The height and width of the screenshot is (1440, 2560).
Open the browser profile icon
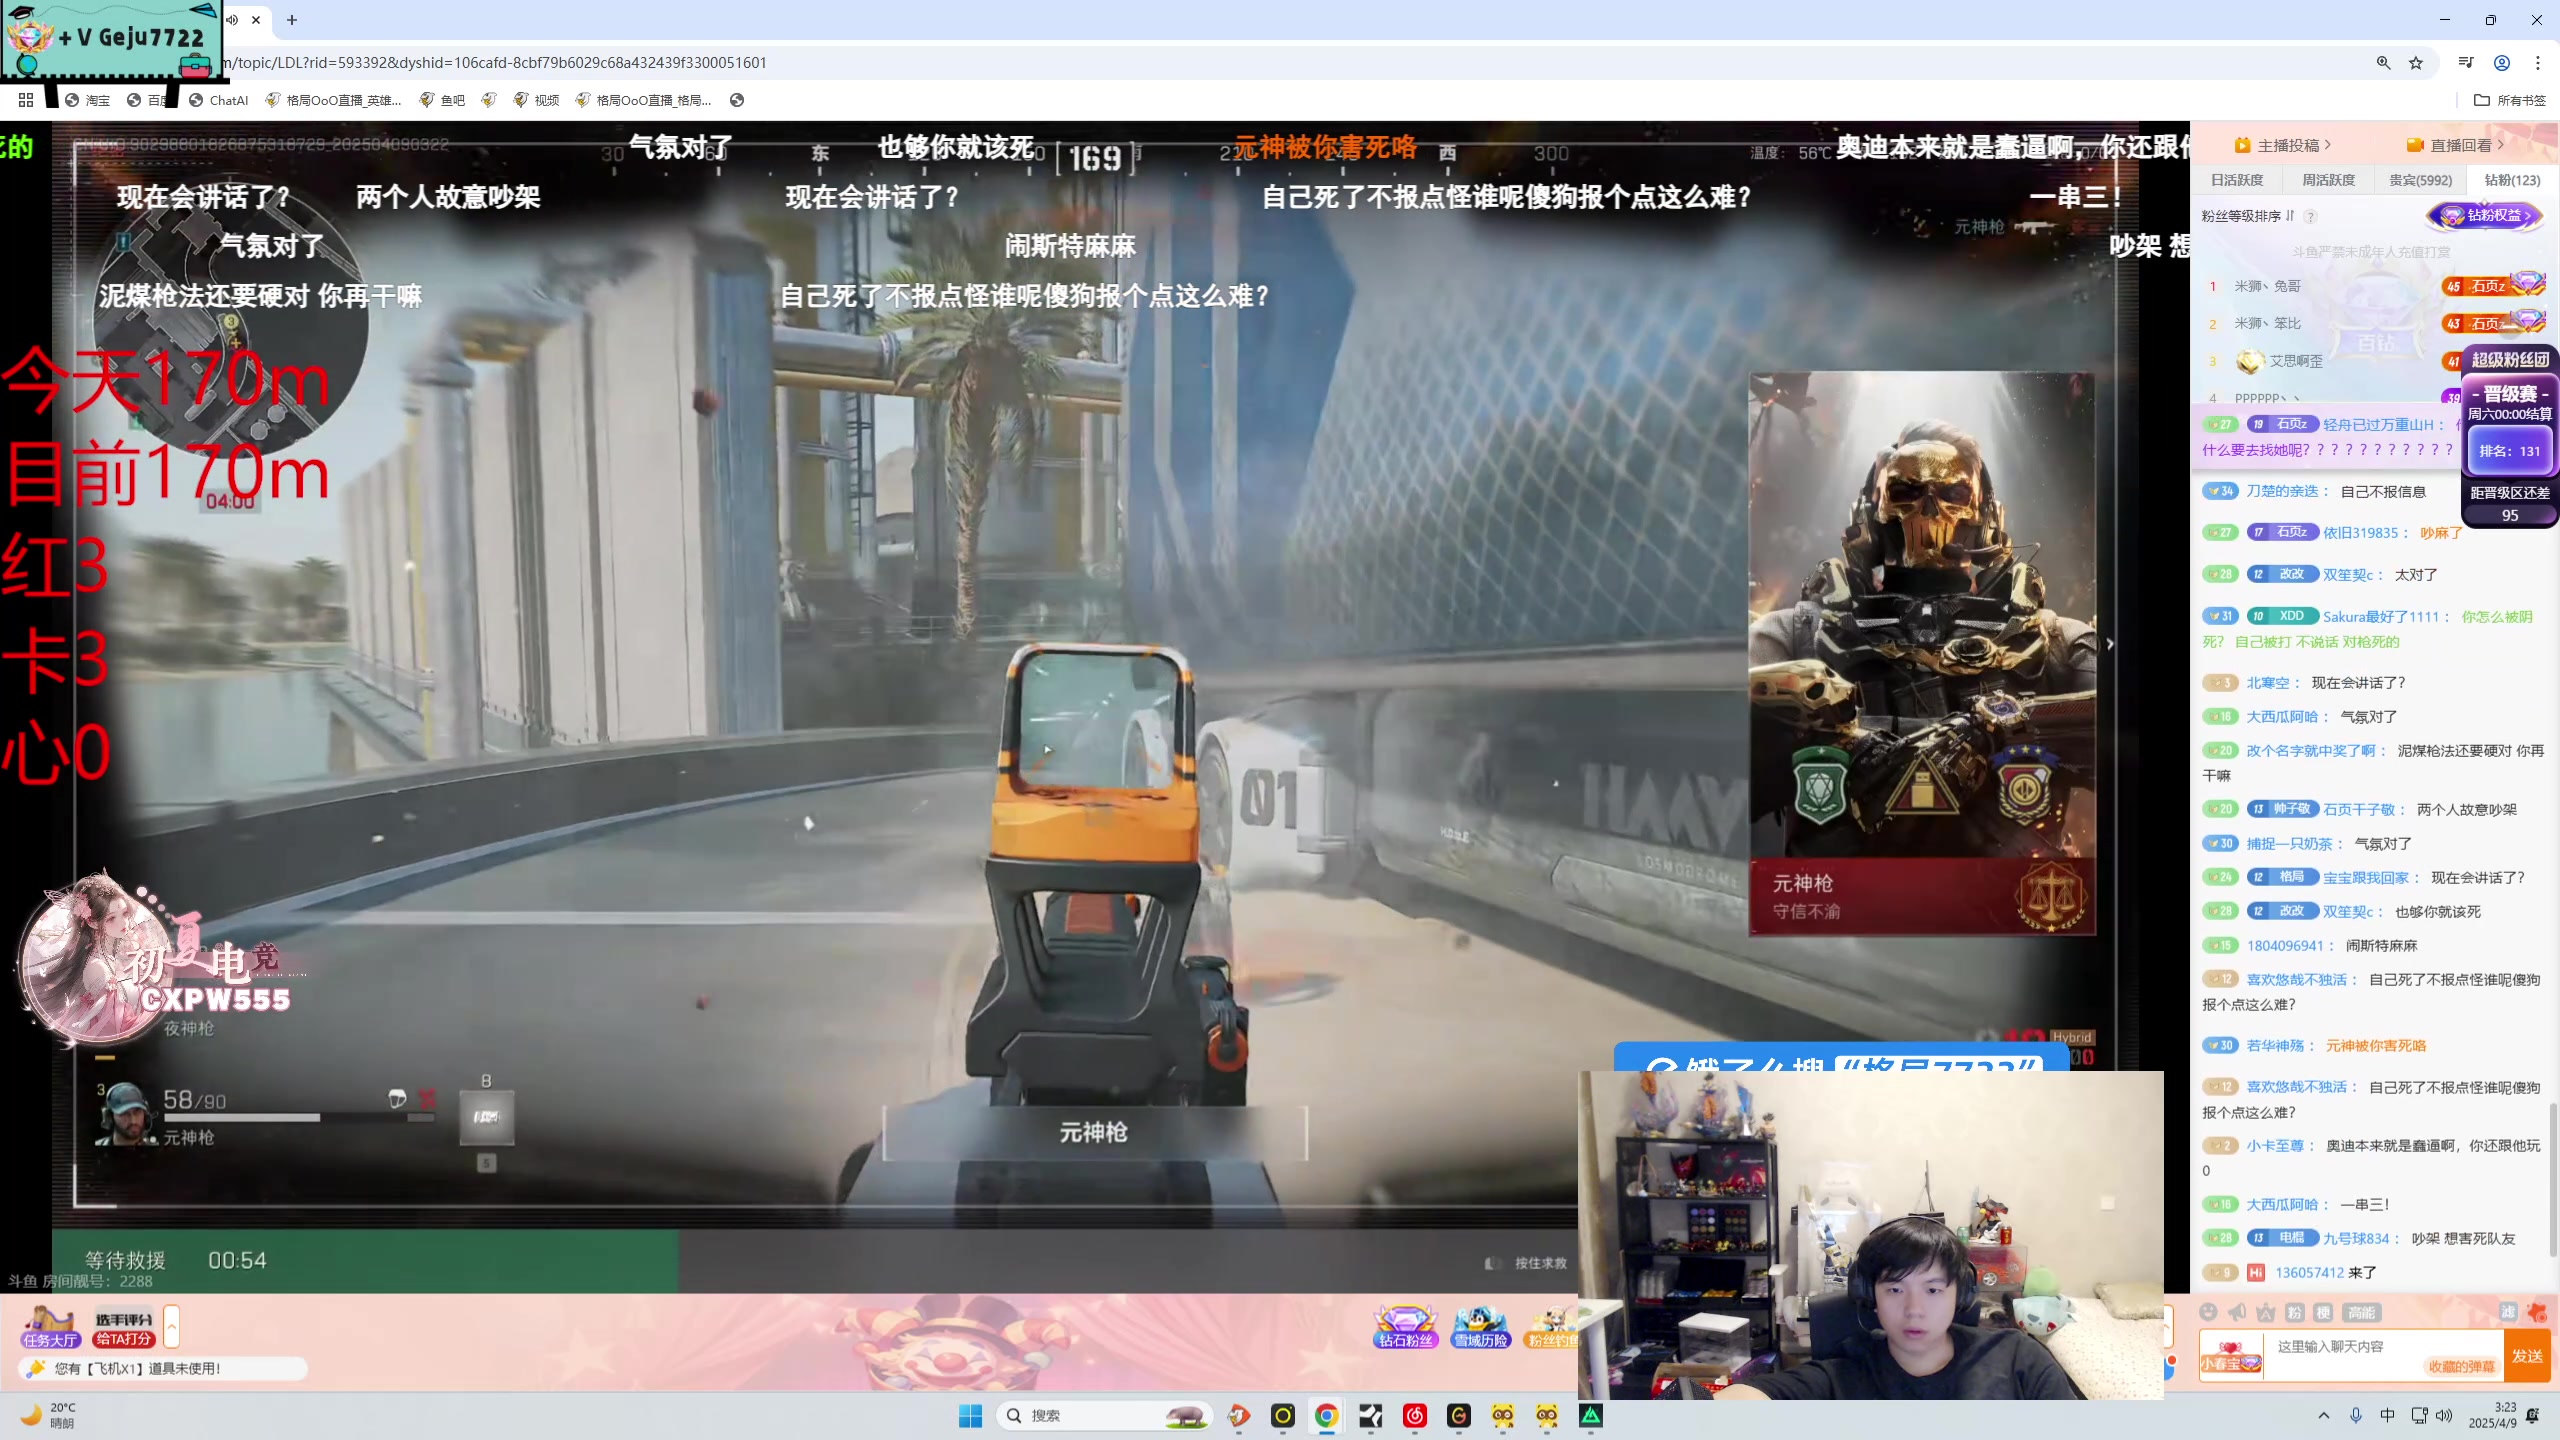[2502, 62]
